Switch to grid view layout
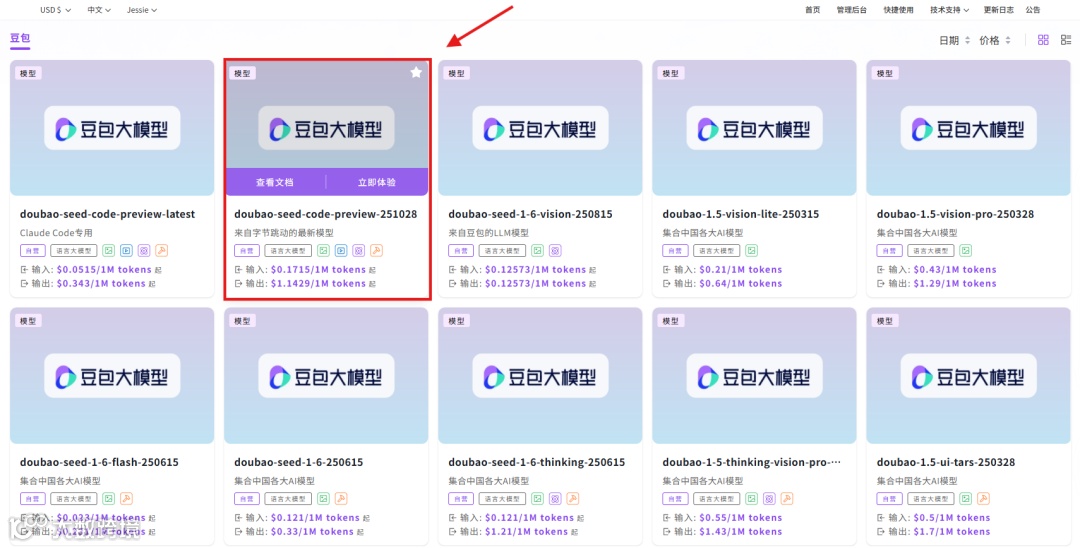This screenshot has height=548, width=1080. tap(1043, 40)
